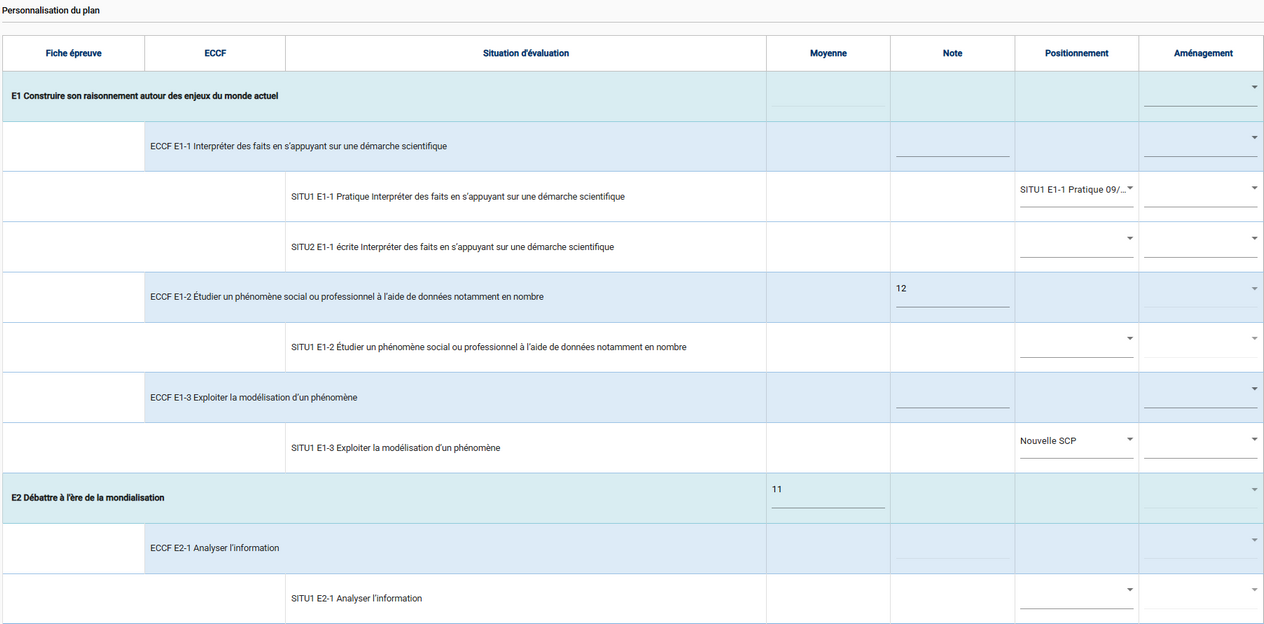Screen dimensions: 1264x624
Task: Open Positionnement dropdown for SITU1 E2-1 row
Action: 1076,592
